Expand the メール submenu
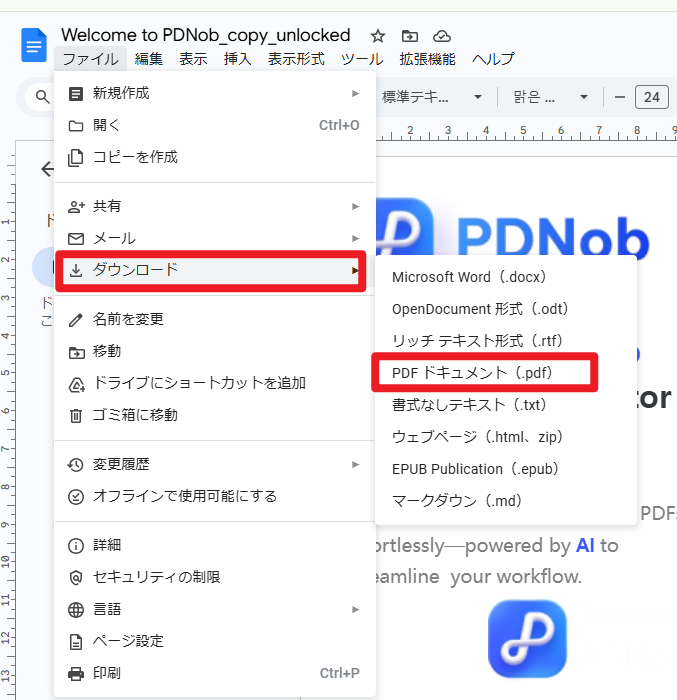Image resolution: width=677 pixels, height=700 pixels. [215, 238]
